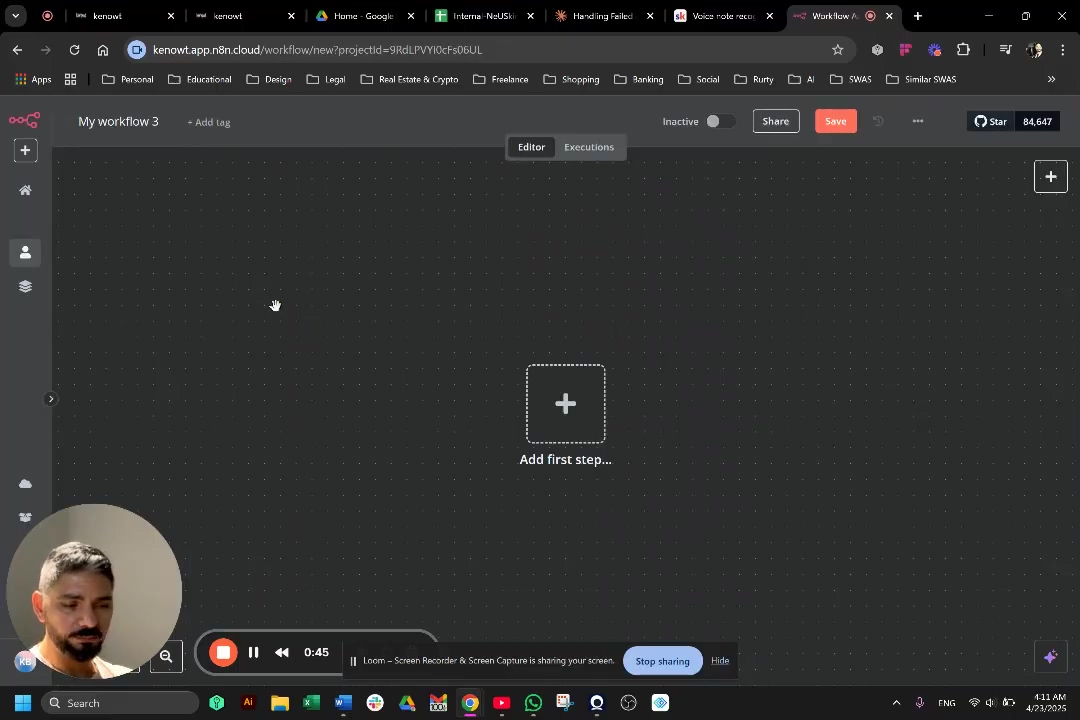Click the n8n logo in the sidebar
Viewport: 1080px width, 720px height.
pos(24,121)
